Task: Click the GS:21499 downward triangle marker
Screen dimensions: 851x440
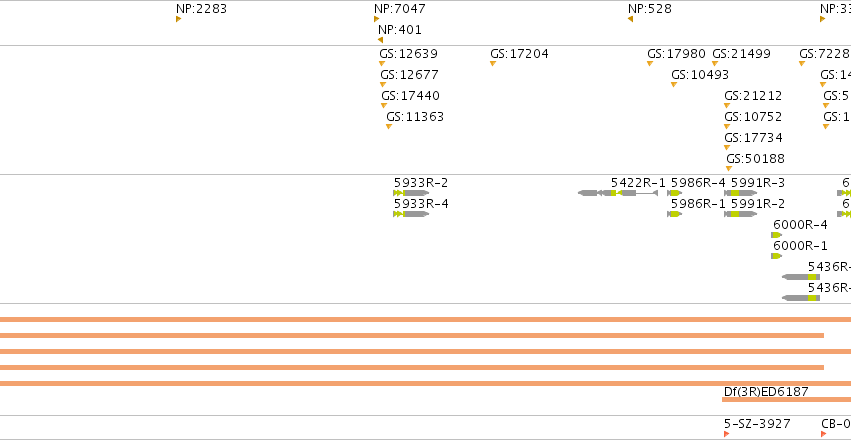Action: tap(715, 64)
